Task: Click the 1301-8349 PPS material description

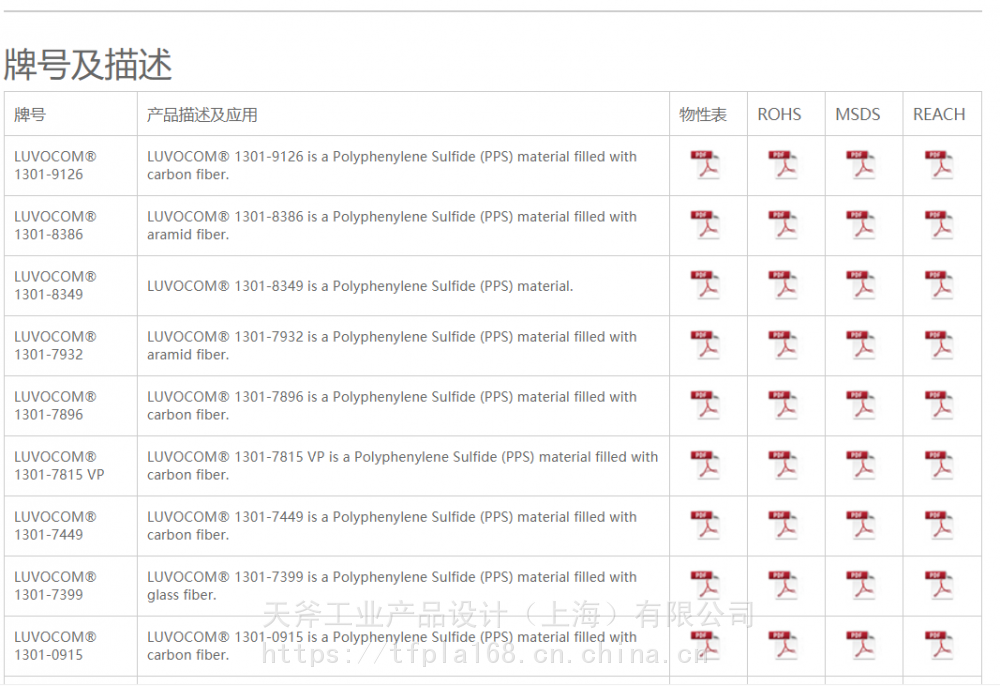Action: [360, 286]
